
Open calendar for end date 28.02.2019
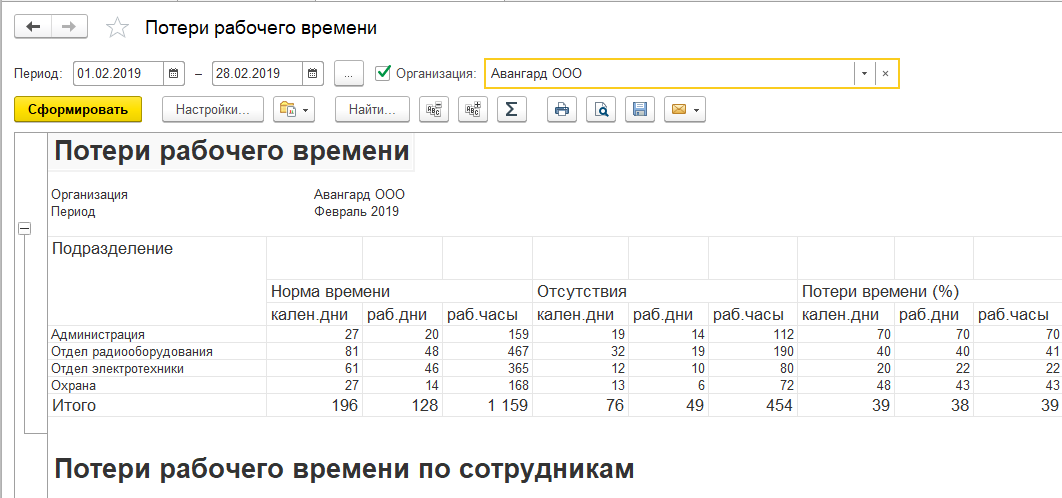[x=313, y=73]
